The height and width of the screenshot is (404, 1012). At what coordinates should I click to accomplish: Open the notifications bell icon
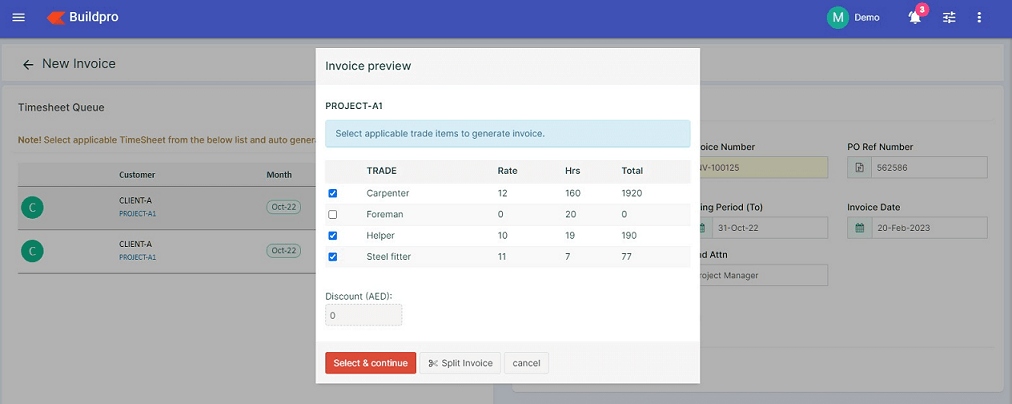tap(915, 17)
